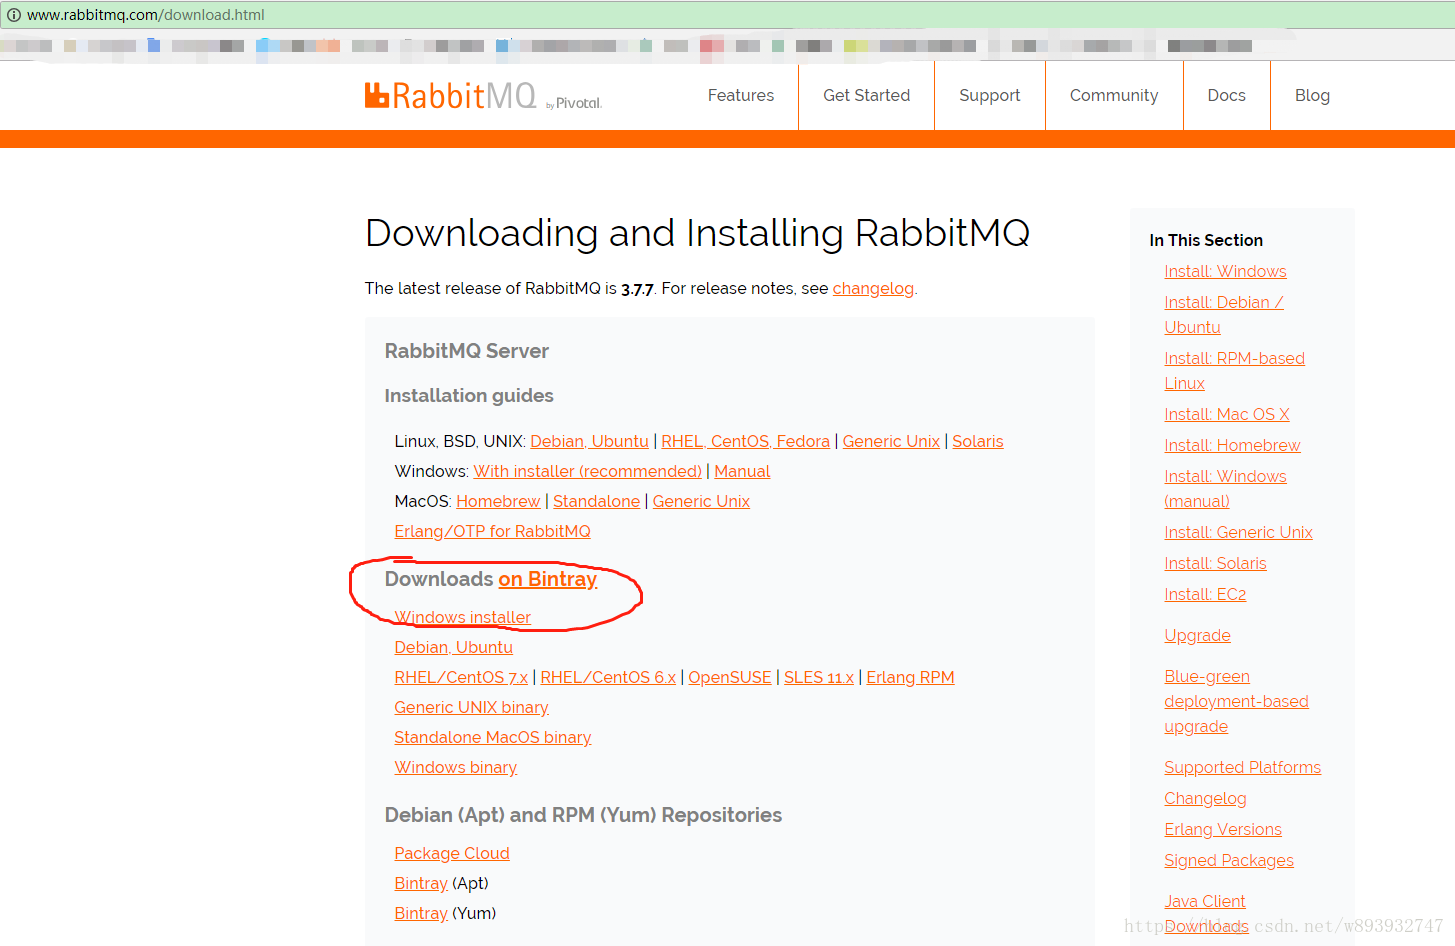Open the Support nav item
1455x946 pixels.
coord(990,95)
